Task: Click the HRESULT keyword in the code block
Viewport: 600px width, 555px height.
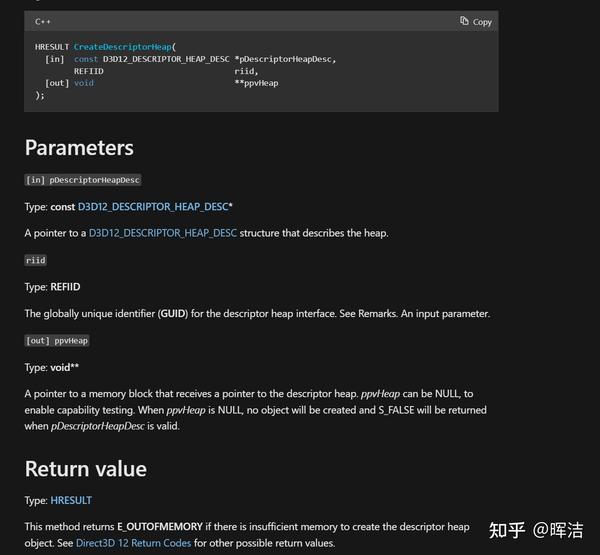Action: click(x=52, y=47)
